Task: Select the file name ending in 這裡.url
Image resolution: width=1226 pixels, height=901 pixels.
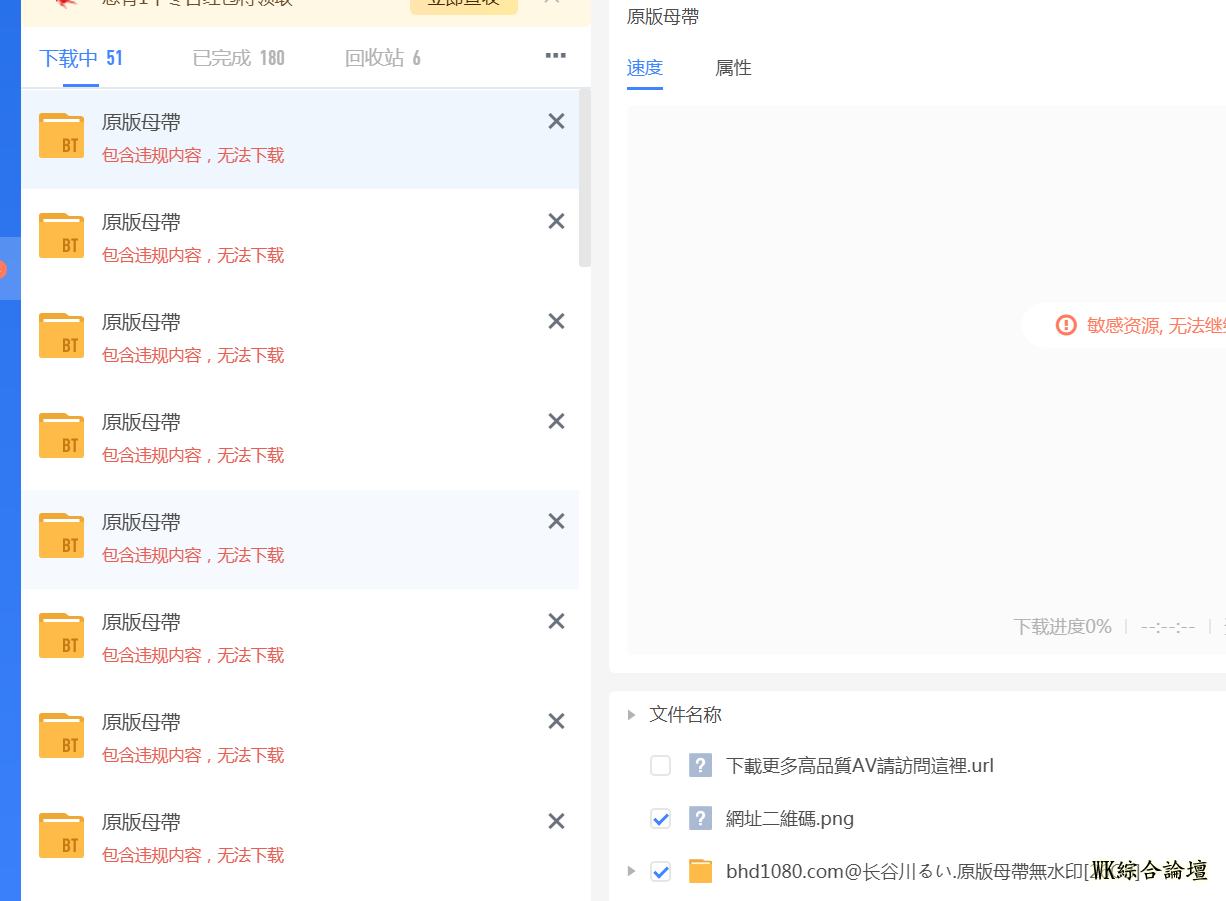Action: click(x=860, y=766)
